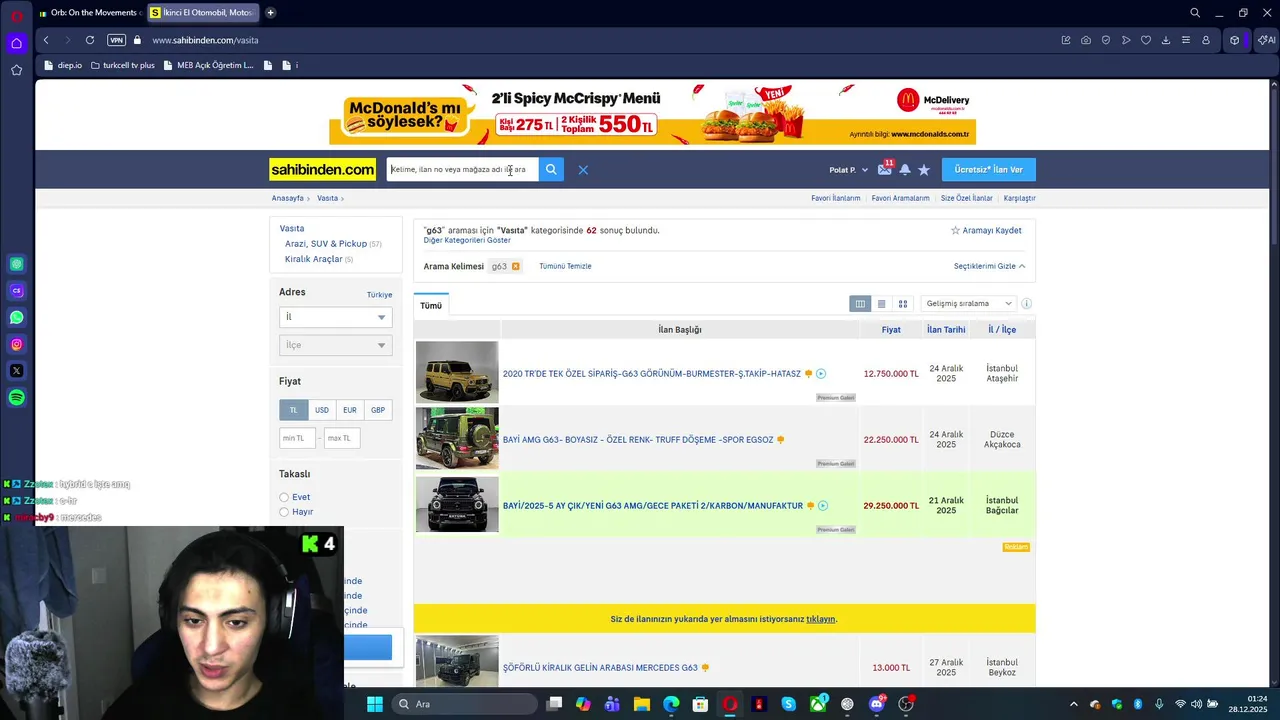Open browser downloads icon
The height and width of the screenshot is (720, 1280).
1166,40
